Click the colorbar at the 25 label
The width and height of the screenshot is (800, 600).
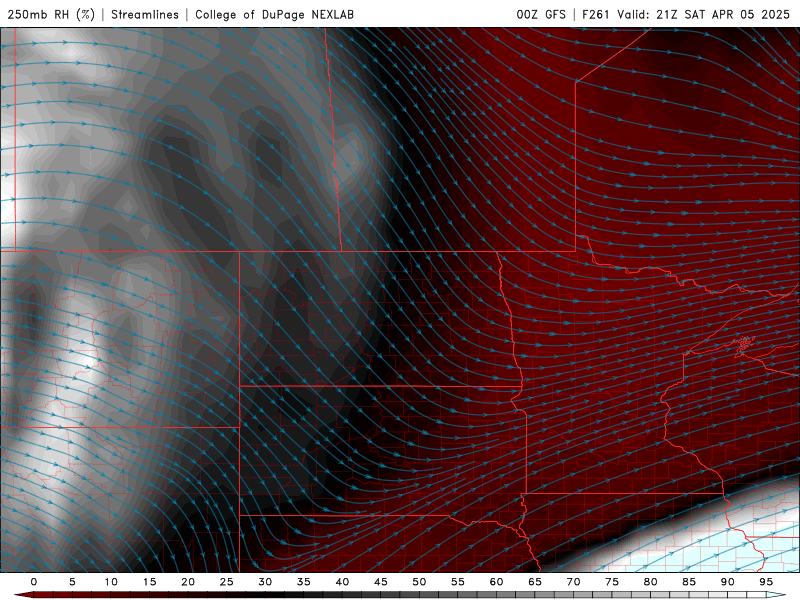coord(227,582)
